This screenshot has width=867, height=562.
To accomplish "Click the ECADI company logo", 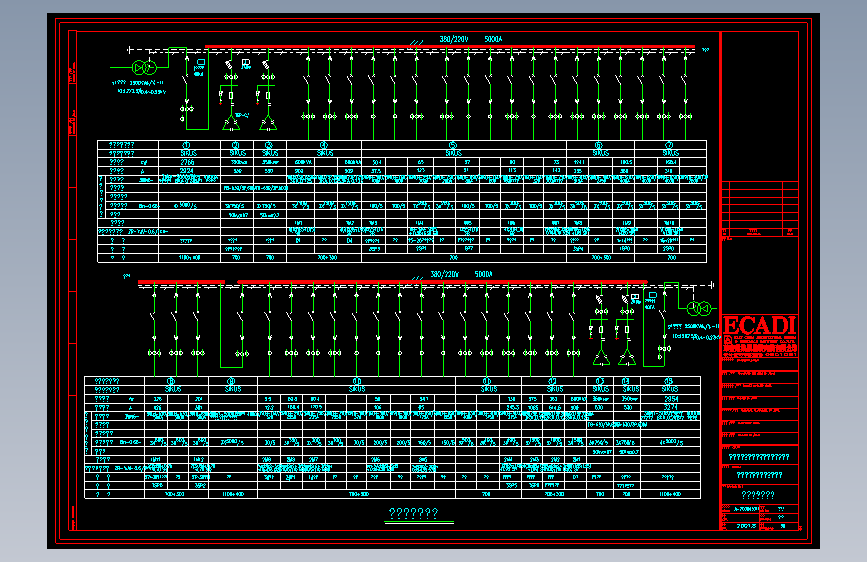I will (x=760, y=325).
